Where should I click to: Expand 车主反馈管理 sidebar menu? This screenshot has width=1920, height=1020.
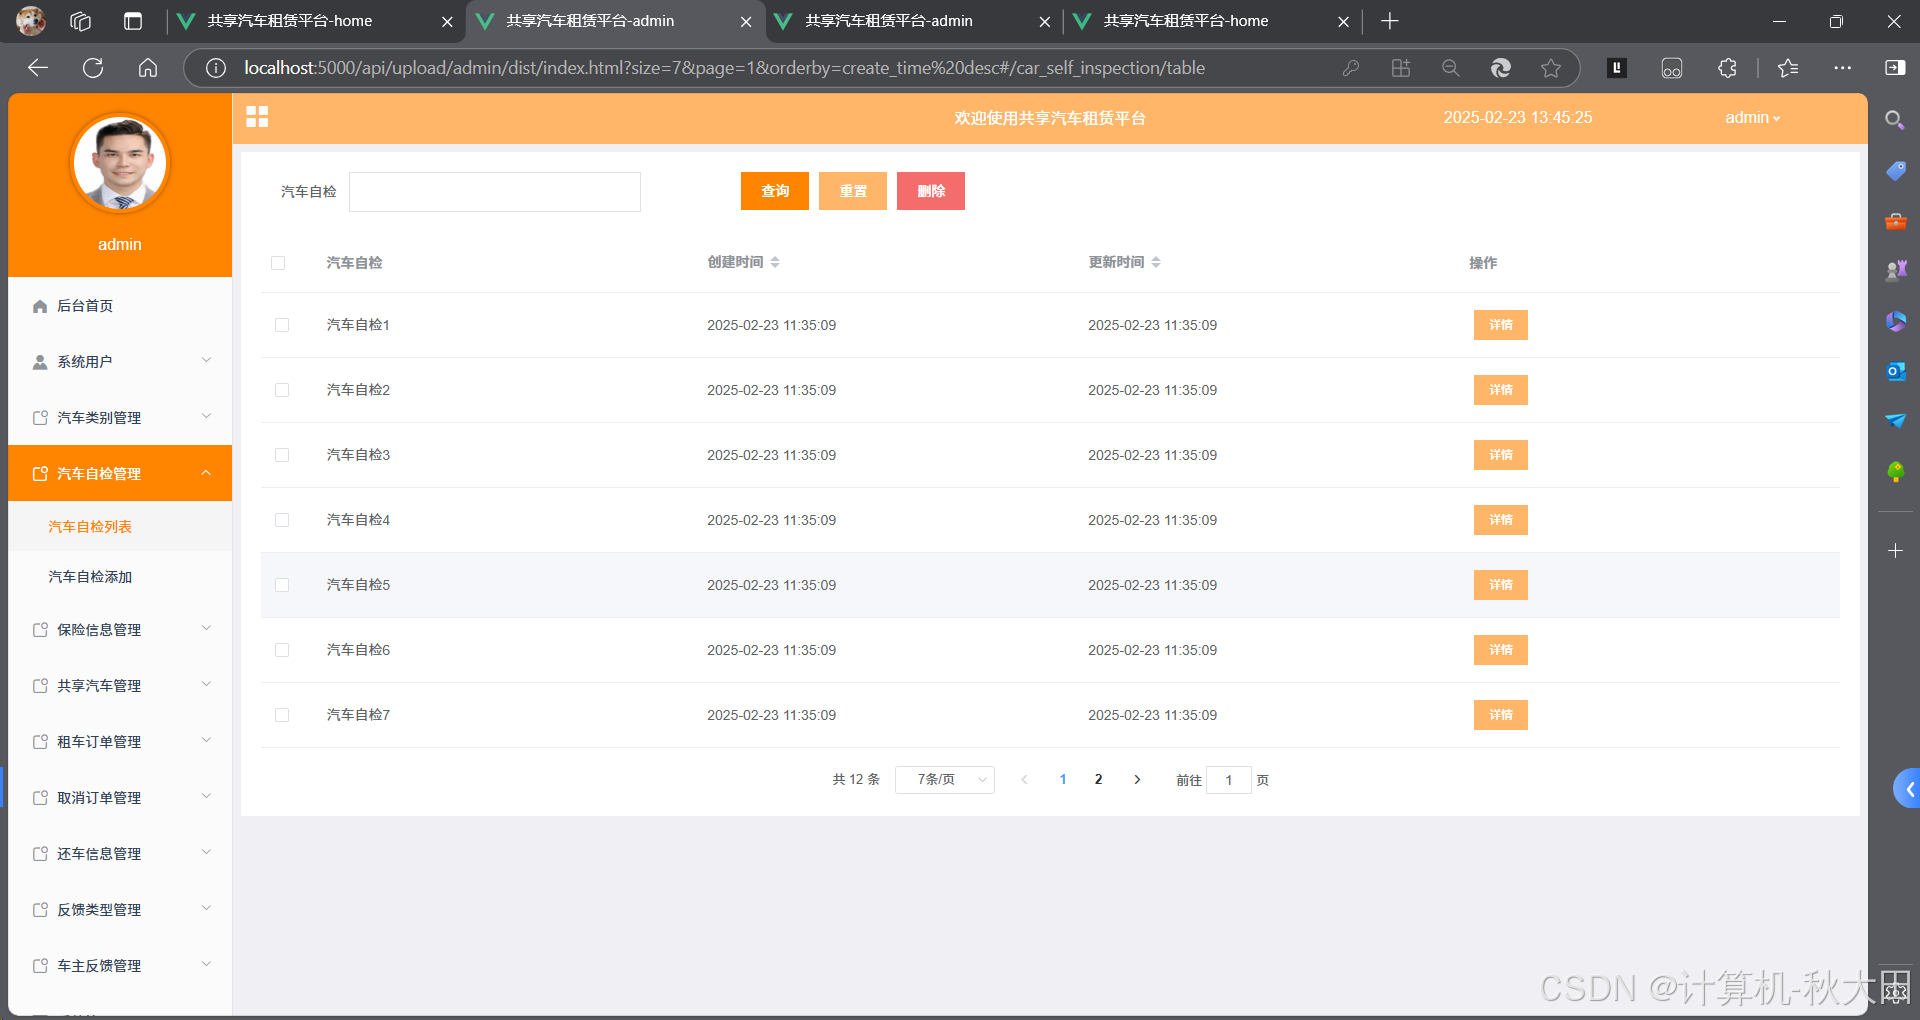[120, 965]
